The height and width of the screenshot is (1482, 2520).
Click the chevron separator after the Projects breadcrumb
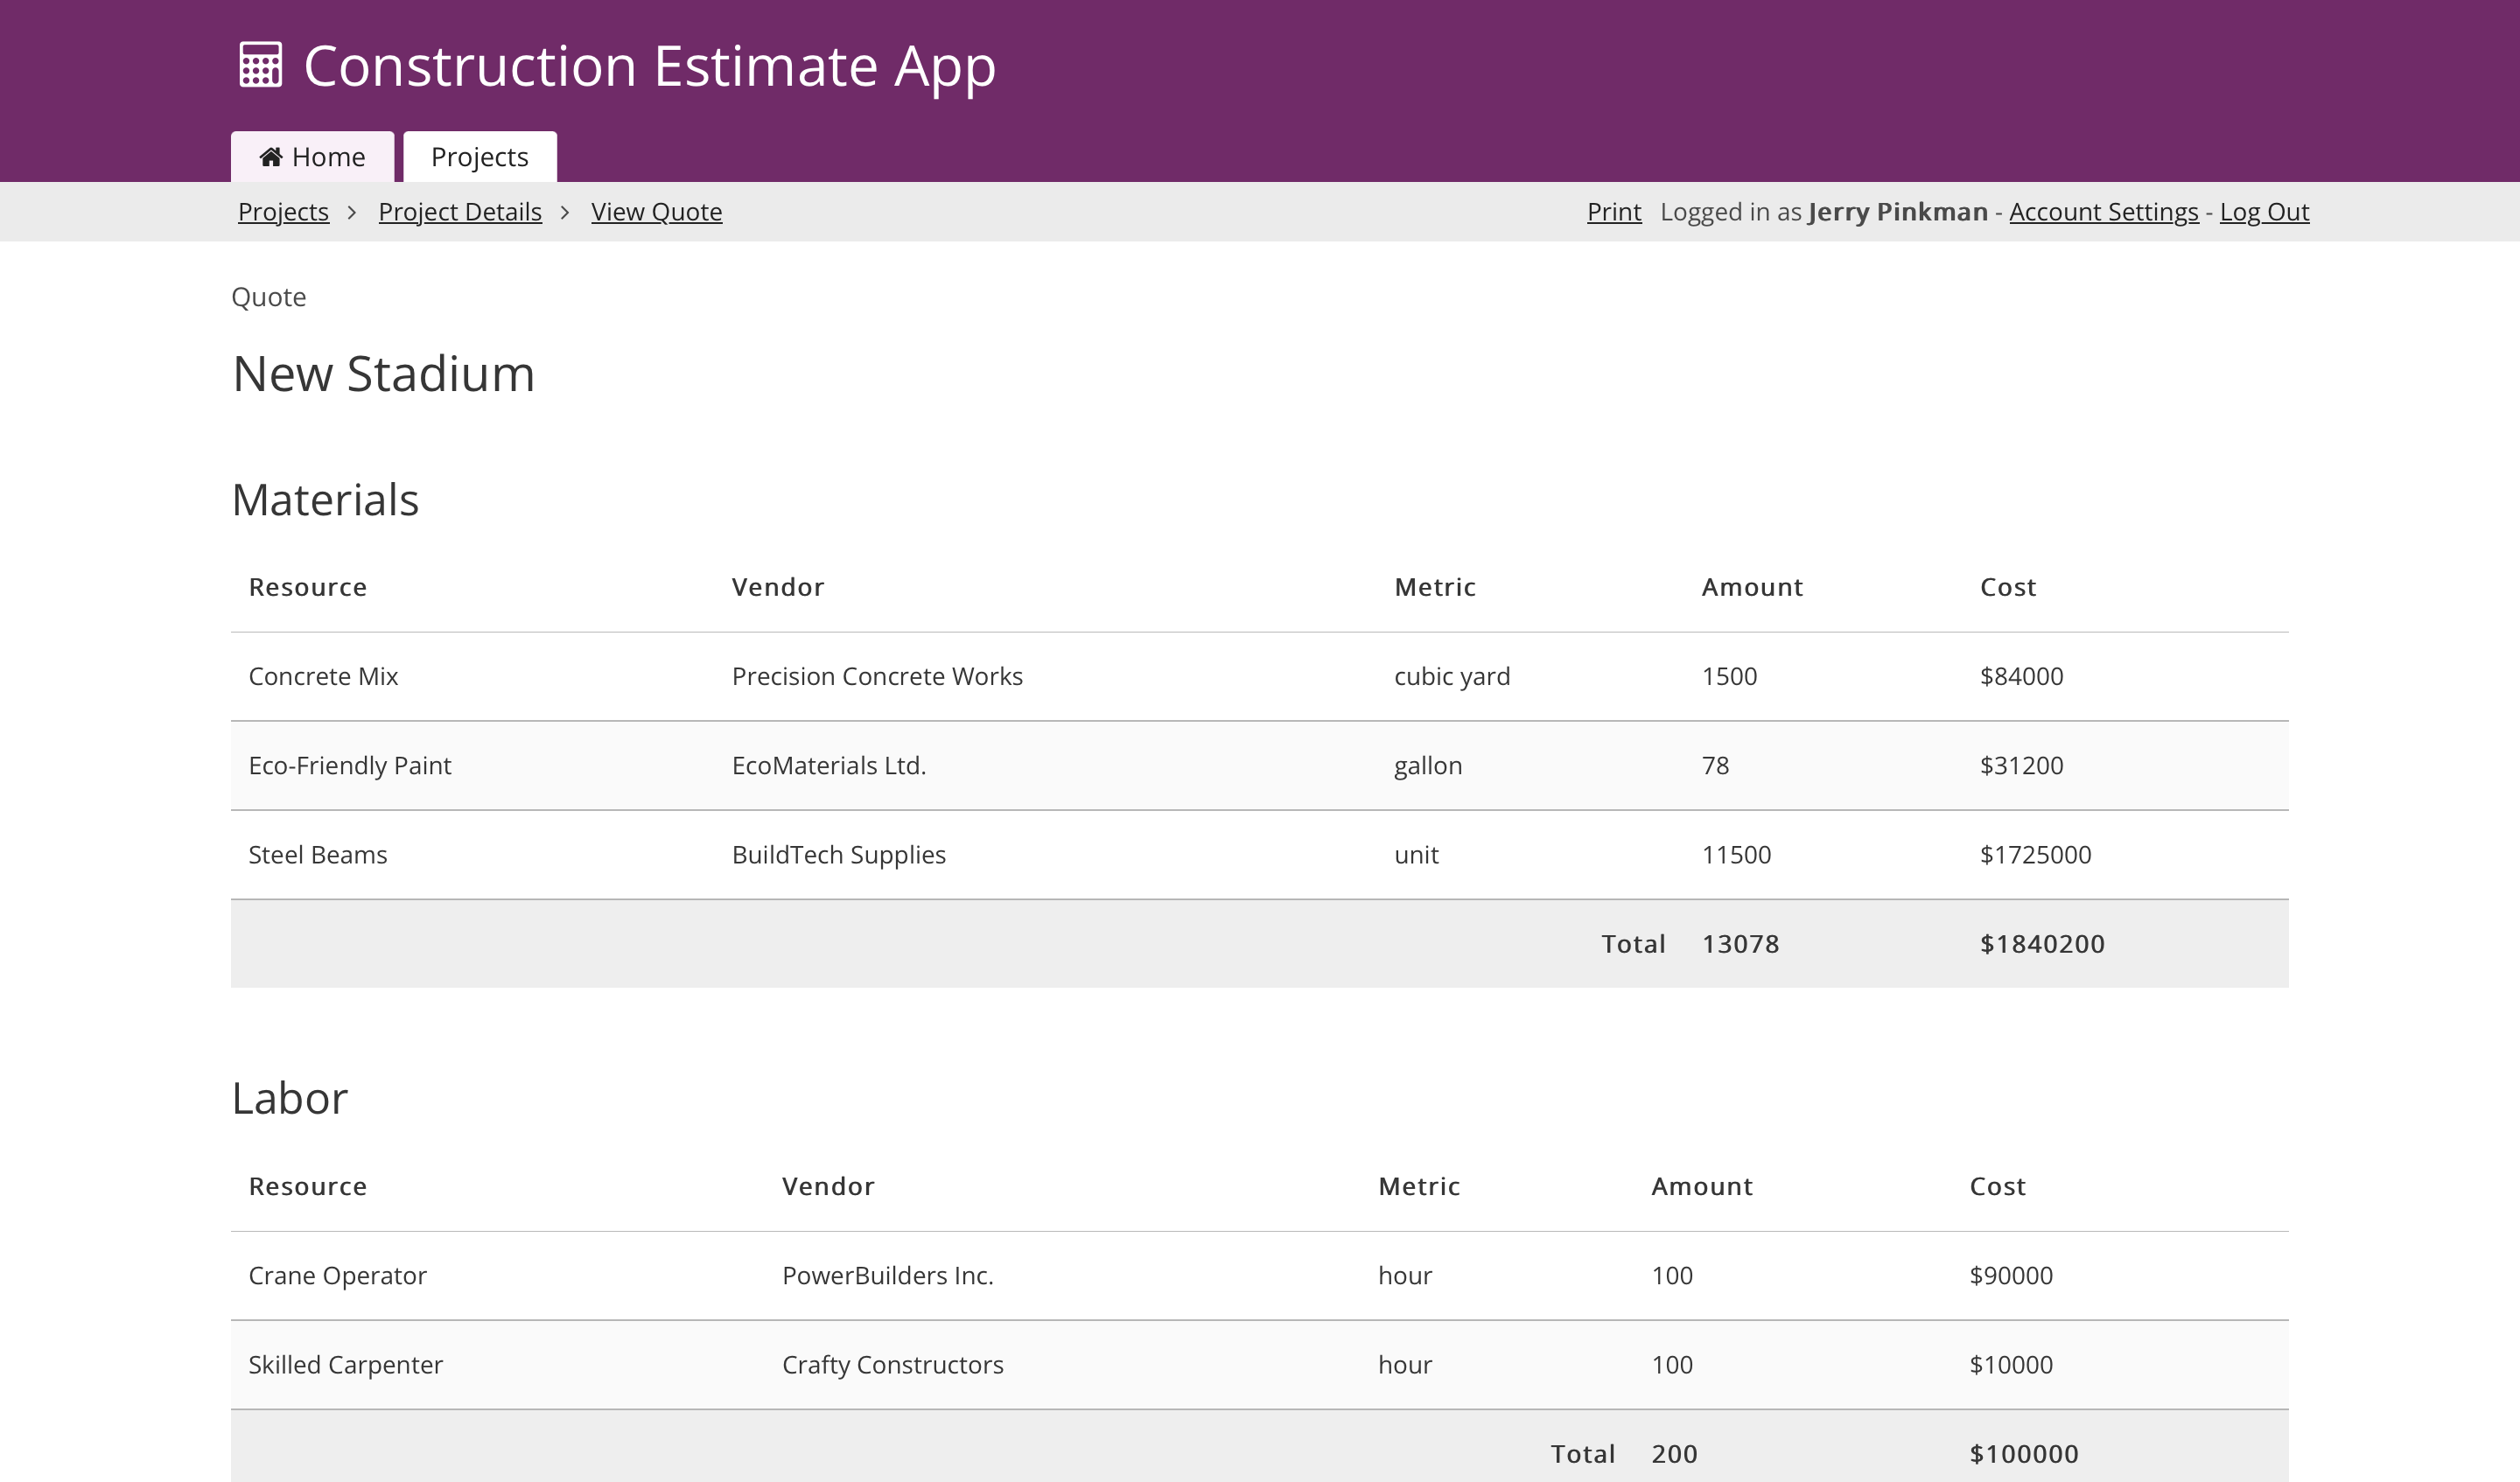[352, 213]
